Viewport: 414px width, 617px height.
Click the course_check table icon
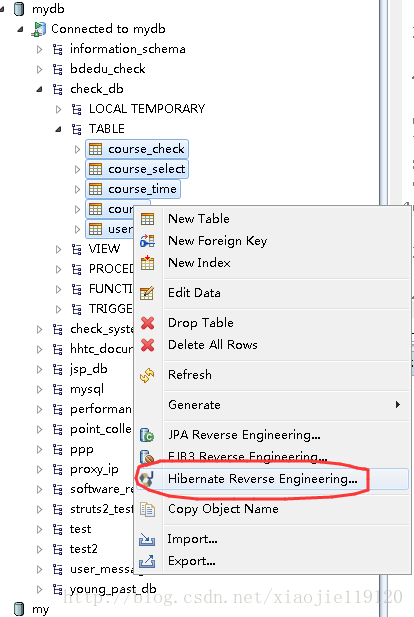coord(95,149)
